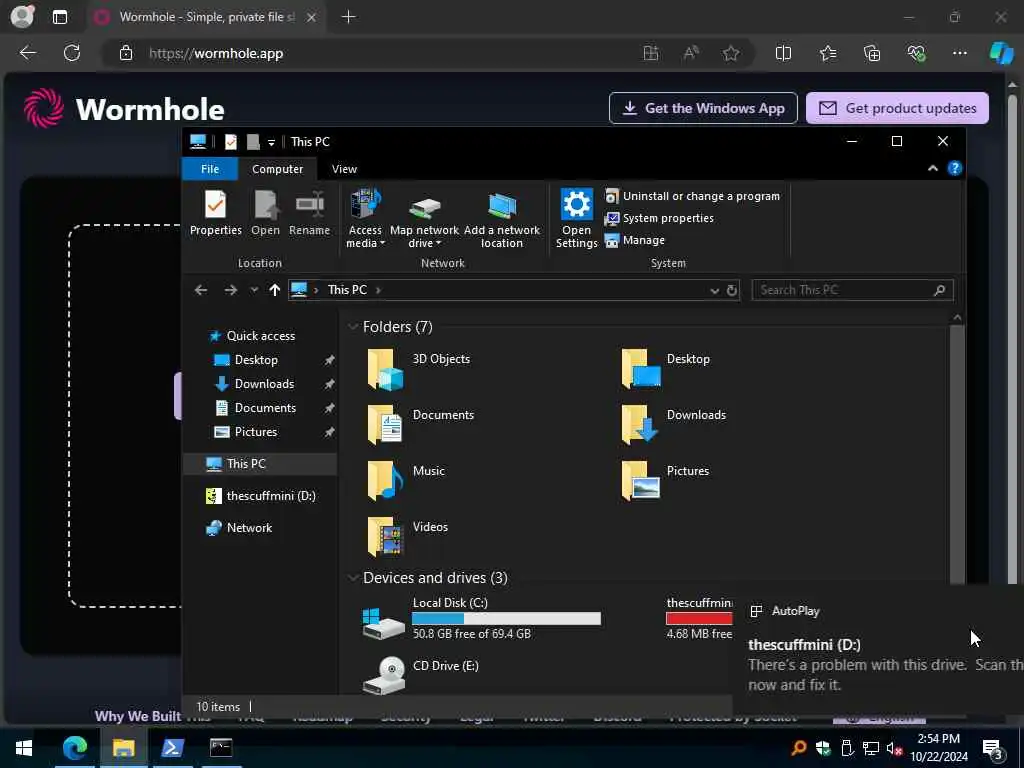Click Manage in the System group
The height and width of the screenshot is (768, 1024).
pos(635,240)
